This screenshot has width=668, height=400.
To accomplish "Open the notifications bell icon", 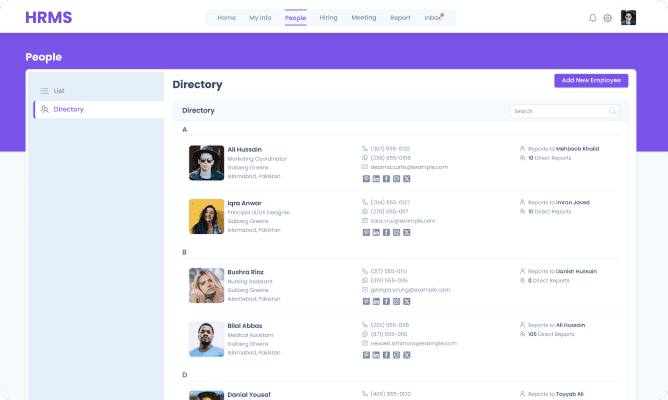I will pyautogui.click(x=592, y=18).
